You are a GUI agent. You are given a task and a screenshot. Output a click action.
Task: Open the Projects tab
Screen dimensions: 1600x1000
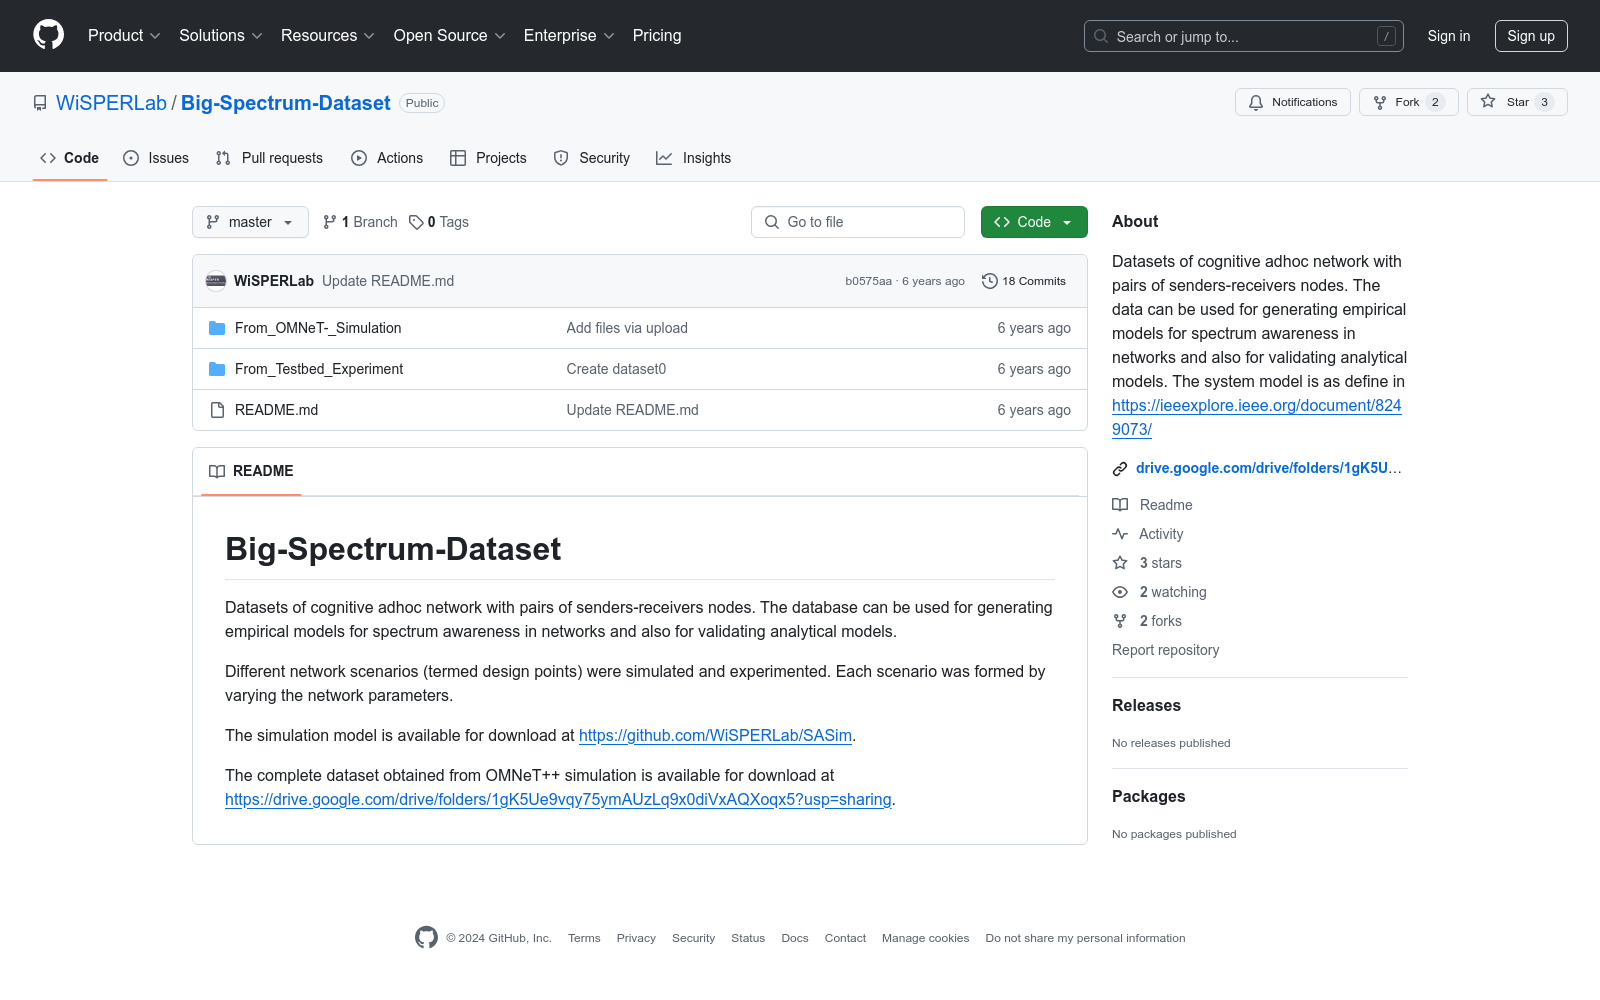point(488,158)
